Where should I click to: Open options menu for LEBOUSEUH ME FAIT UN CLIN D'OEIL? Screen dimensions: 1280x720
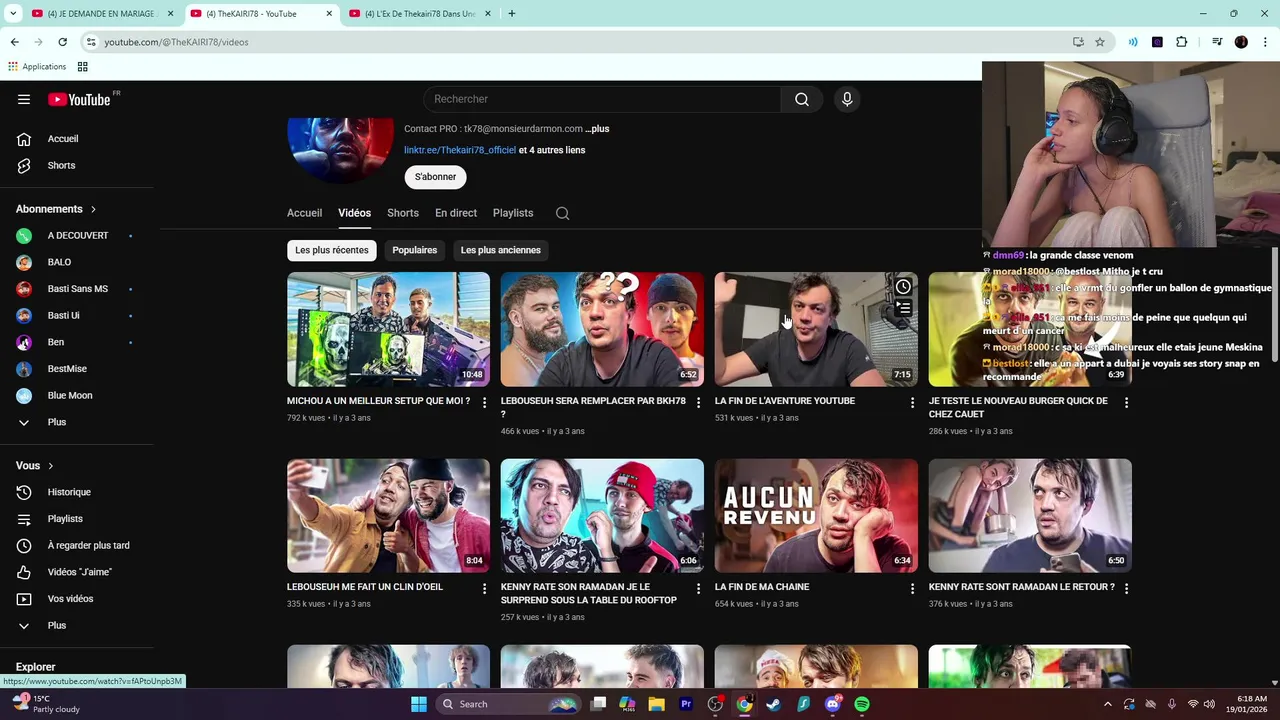[x=485, y=588]
